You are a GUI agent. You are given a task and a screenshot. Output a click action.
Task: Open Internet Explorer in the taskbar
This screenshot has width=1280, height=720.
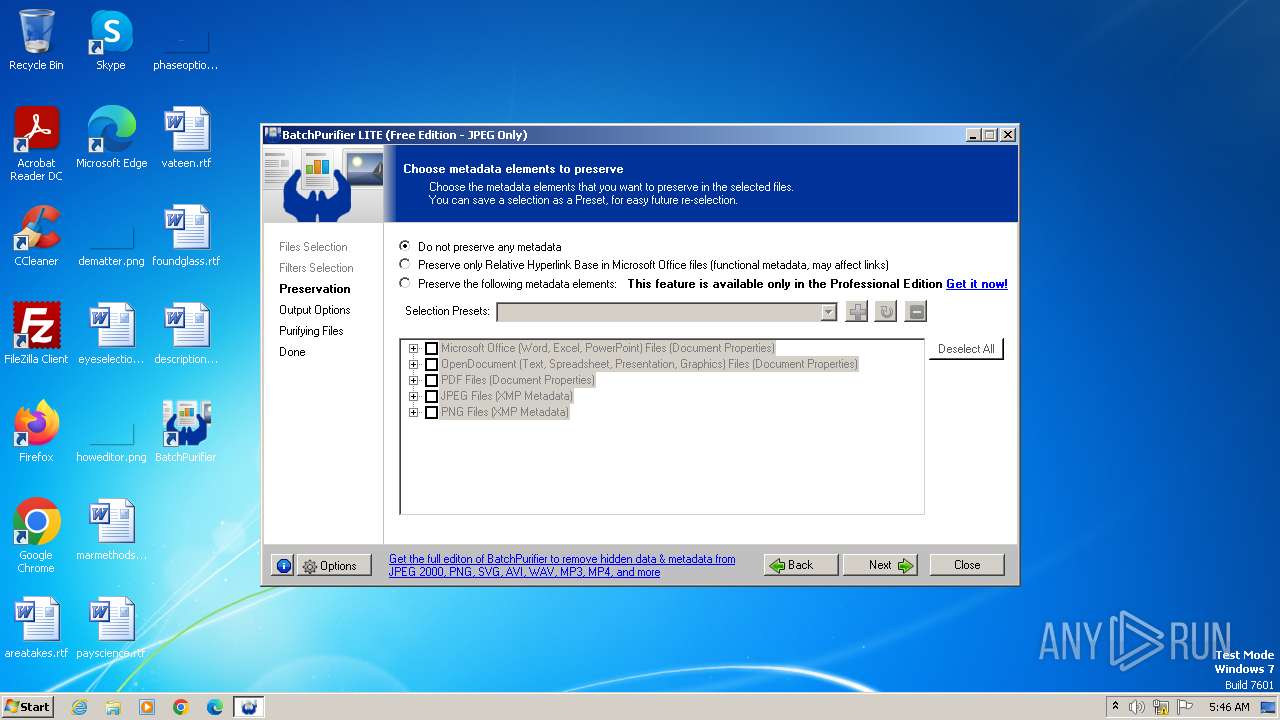point(79,707)
